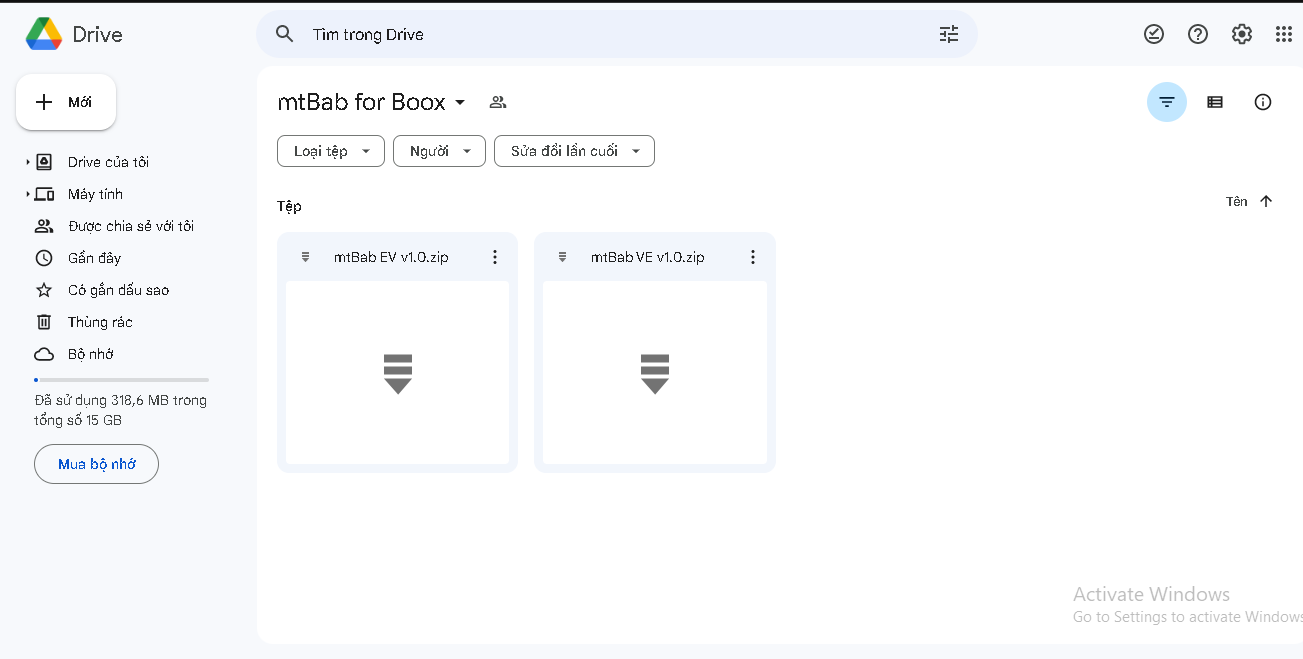The image size is (1303, 659).
Task: Switch to list layout view
Action: tap(1214, 102)
